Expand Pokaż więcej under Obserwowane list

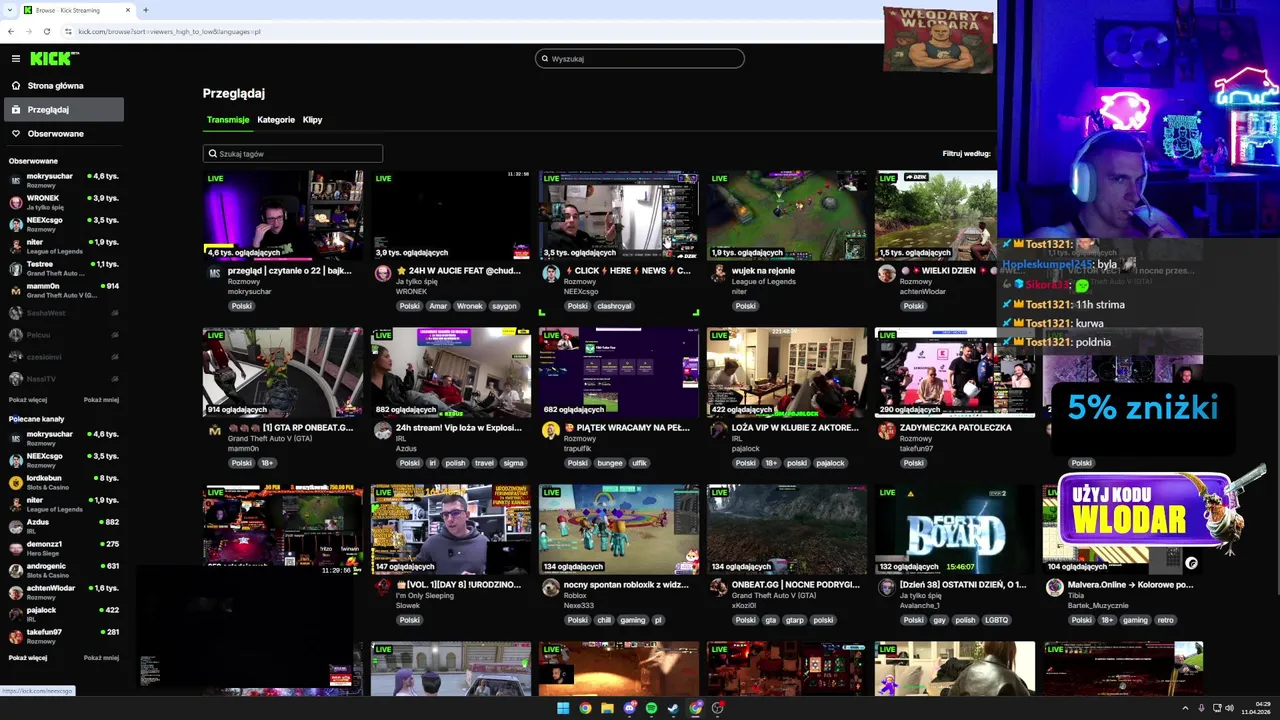(28, 400)
